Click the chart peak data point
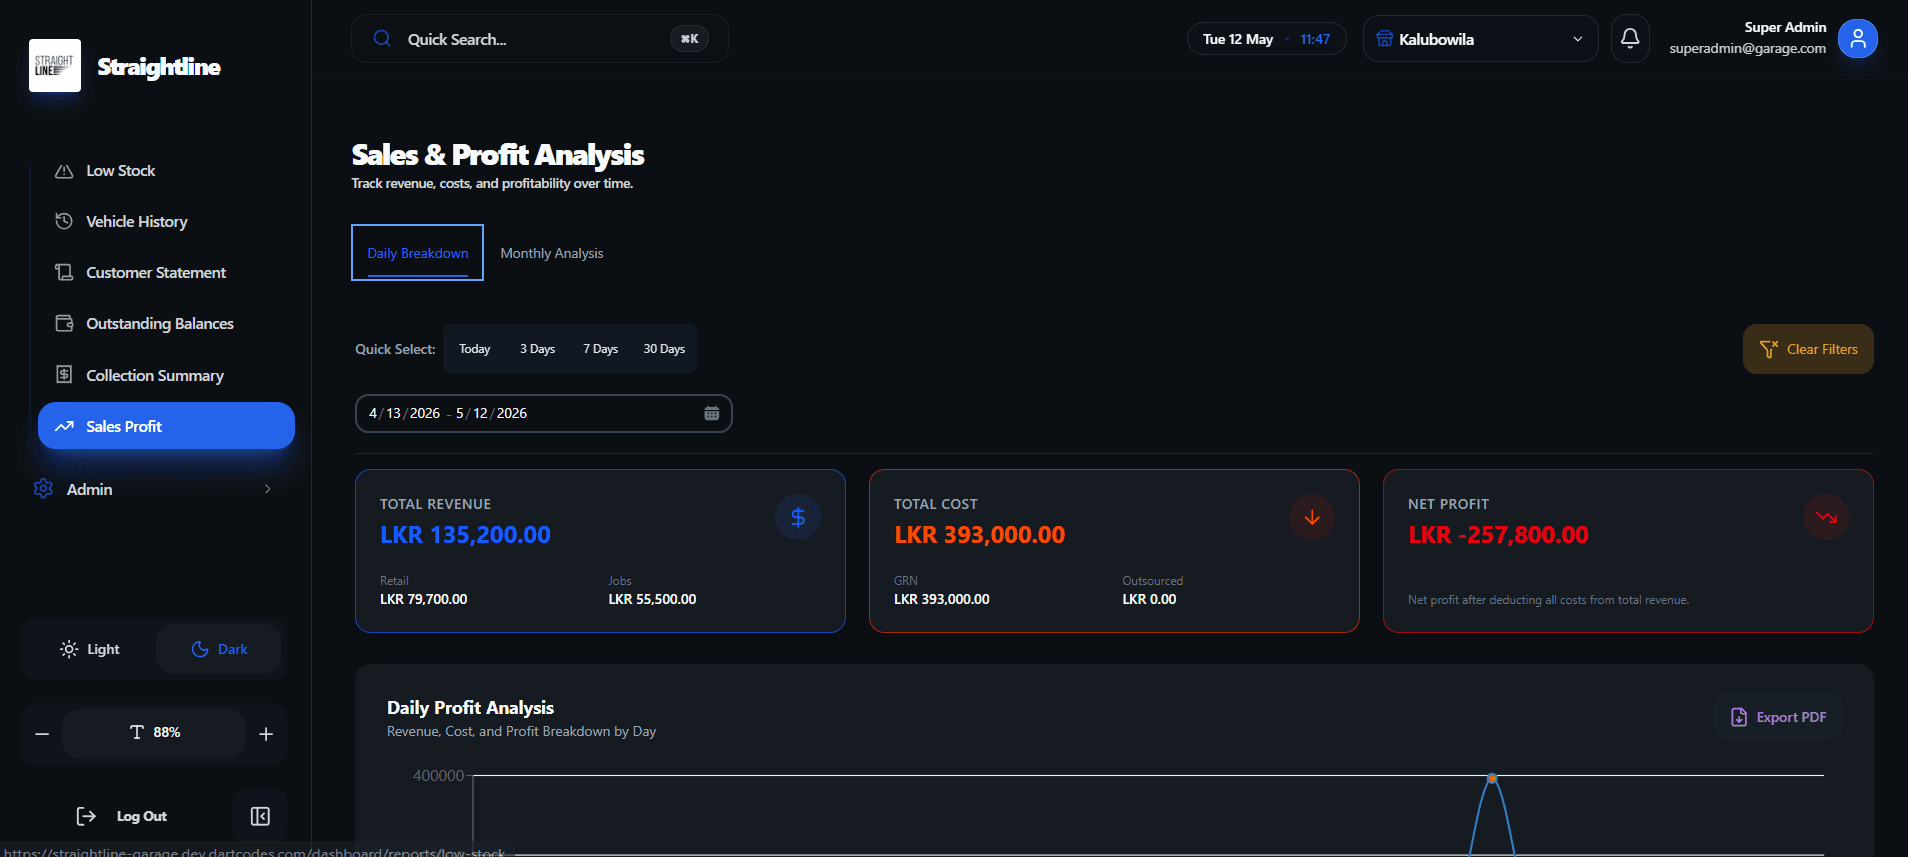This screenshot has width=1908, height=857. (x=1492, y=778)
